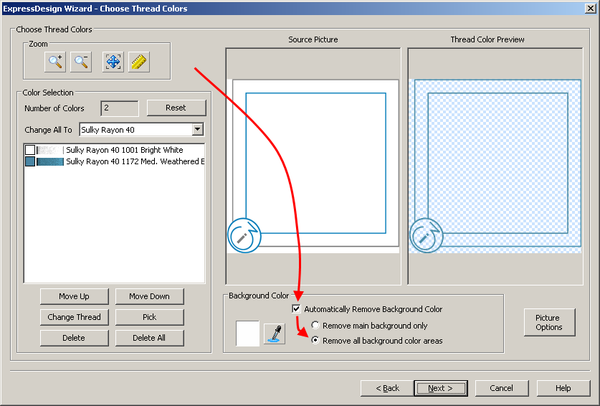Select the Zoom Out magnifier tool
This screenshot has height=406, width=600.
(x=81, y=62)
